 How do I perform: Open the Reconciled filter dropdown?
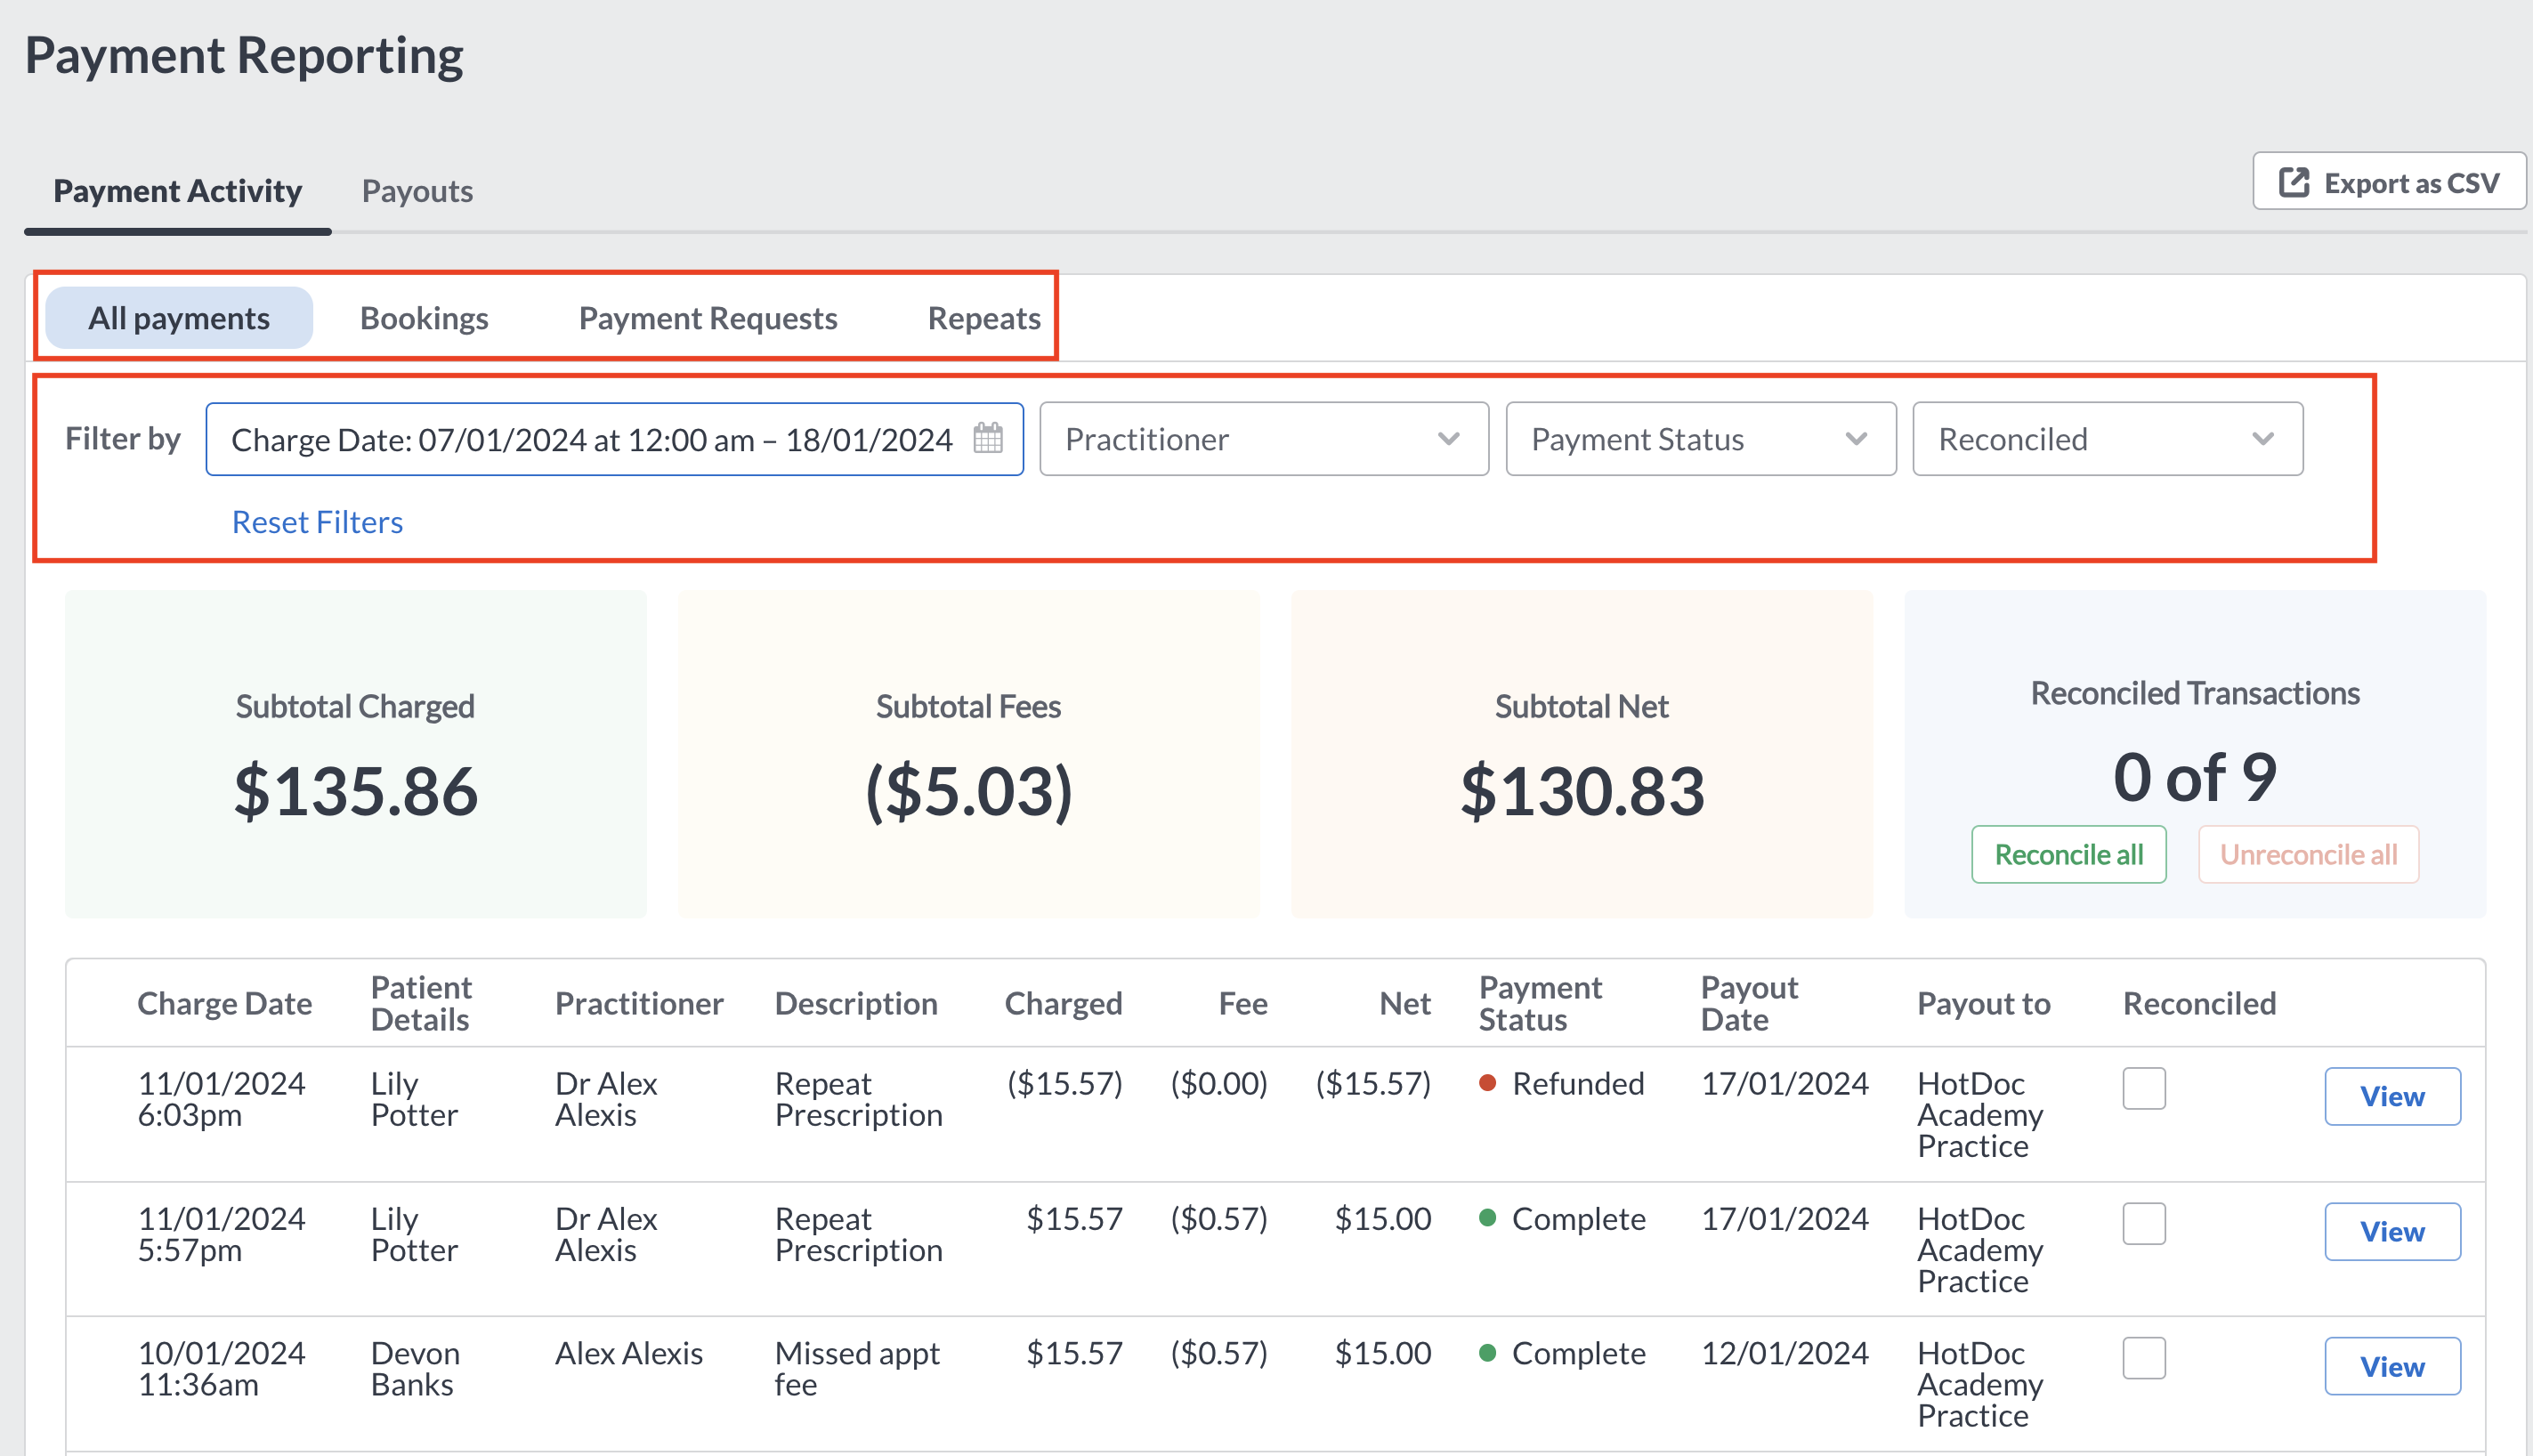pyautogui.click(x=2106, y=439)
